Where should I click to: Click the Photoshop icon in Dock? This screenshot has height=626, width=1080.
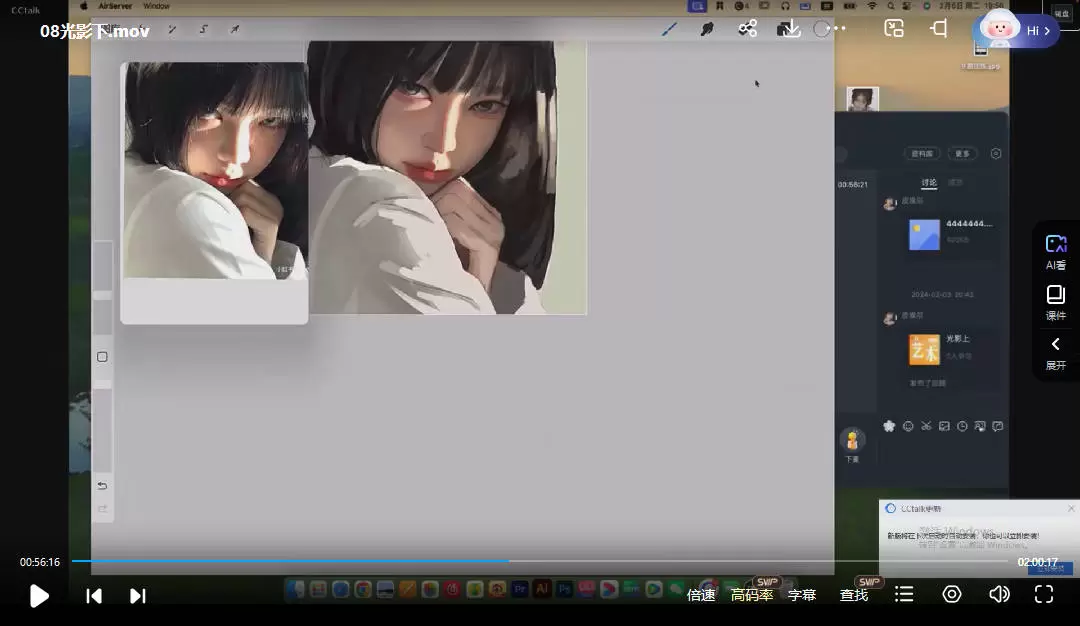565,589
